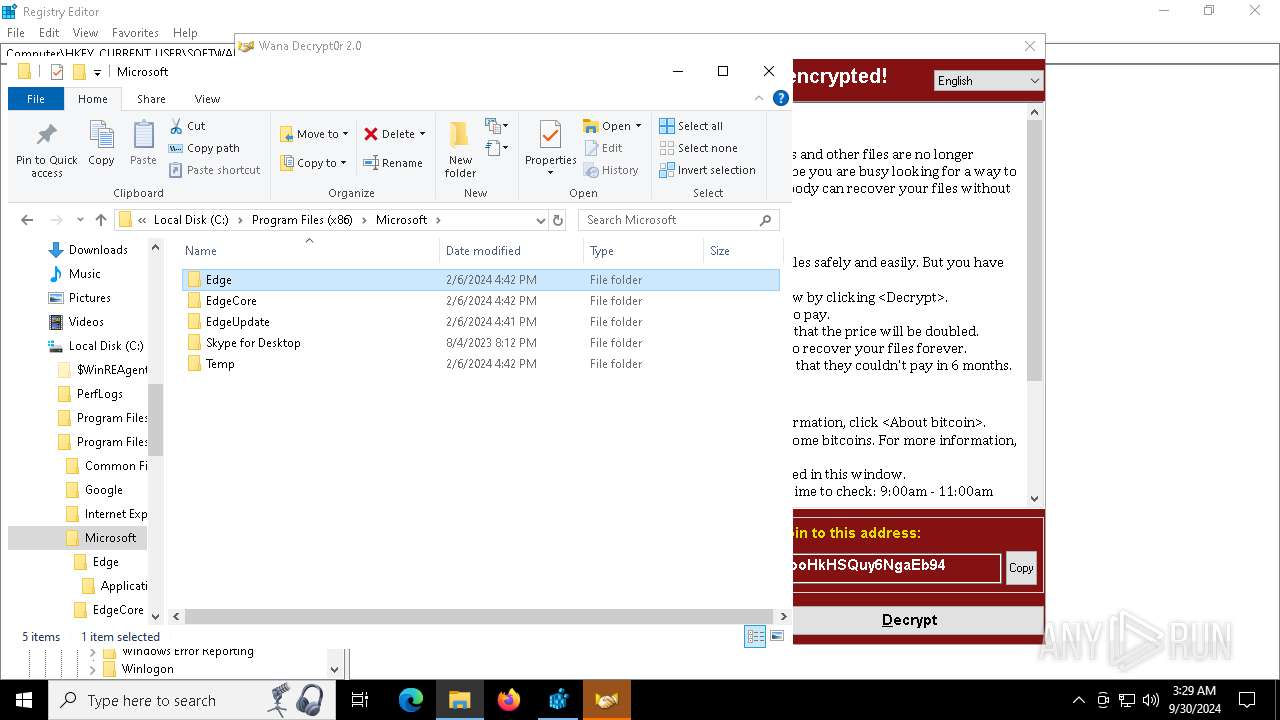Image resolution: width=1280 pixels, height=720 pixels.
Task: Click the Refresh button in address bar
Action: coord(558,220)
